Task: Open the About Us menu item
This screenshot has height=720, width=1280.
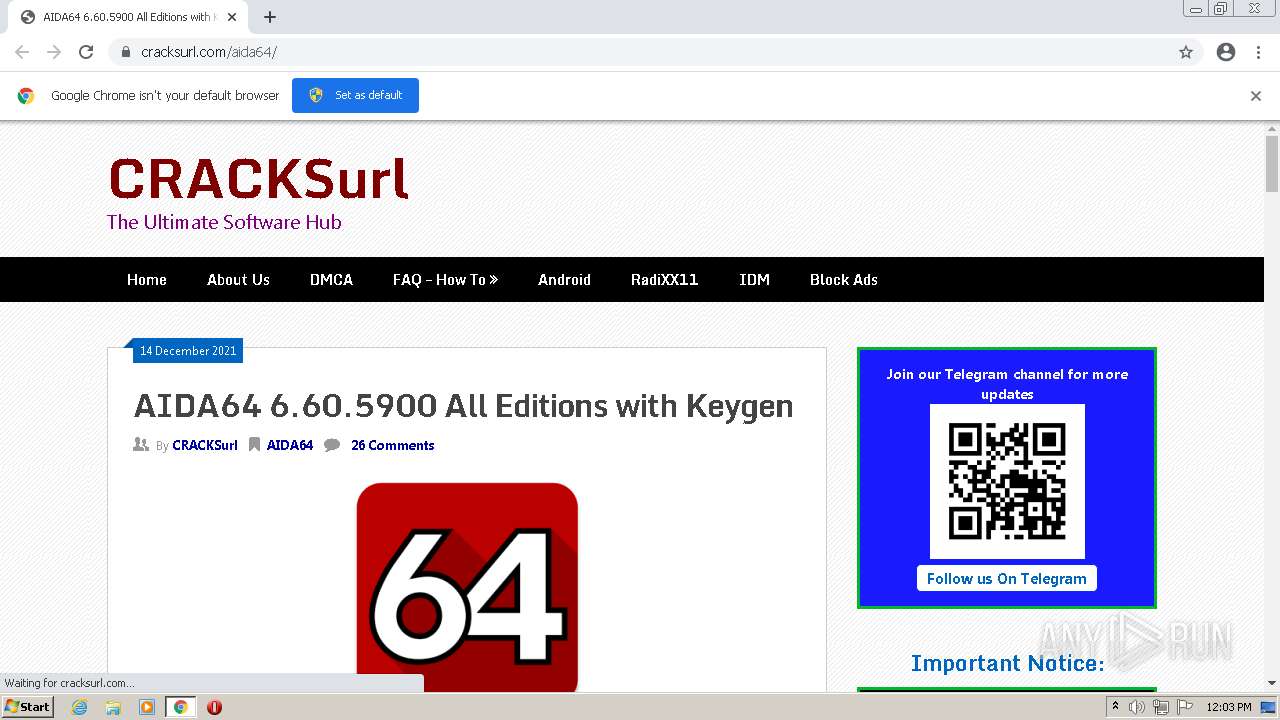Action: [238, 280]
